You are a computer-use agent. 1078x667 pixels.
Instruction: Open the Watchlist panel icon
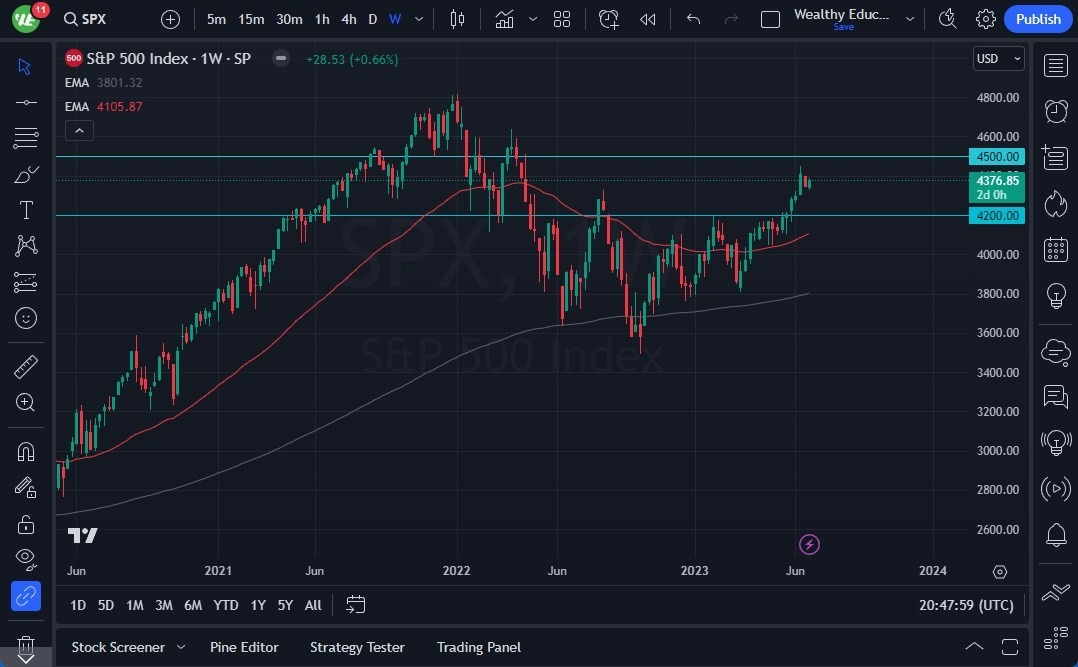[x=1055, y=65]
